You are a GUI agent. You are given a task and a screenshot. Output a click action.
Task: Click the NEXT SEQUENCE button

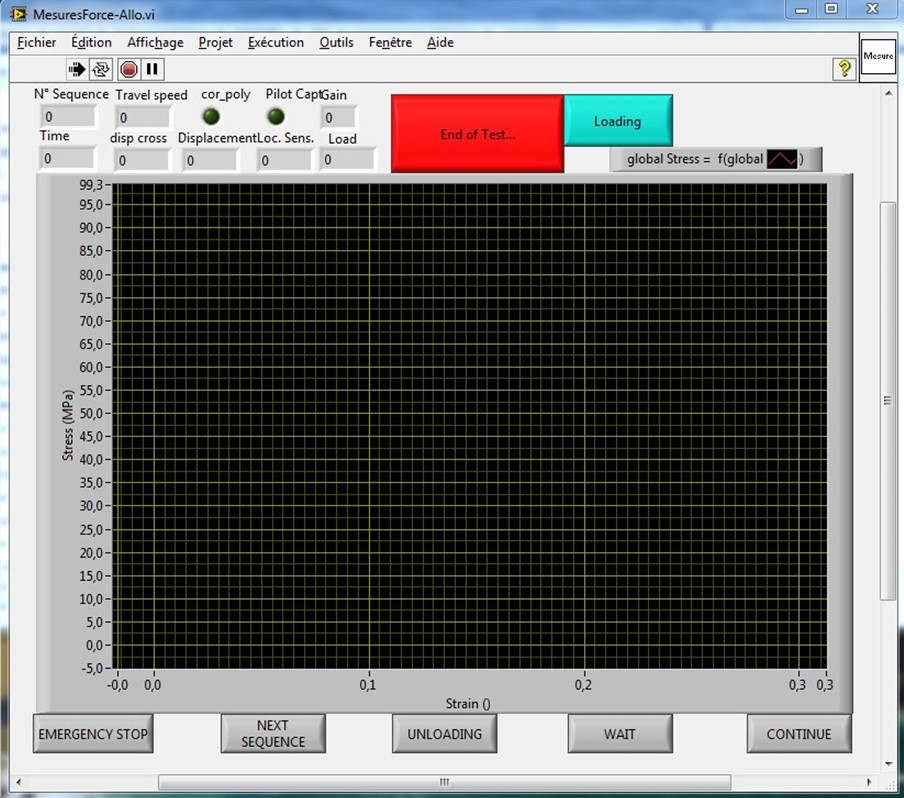(273, 733)
